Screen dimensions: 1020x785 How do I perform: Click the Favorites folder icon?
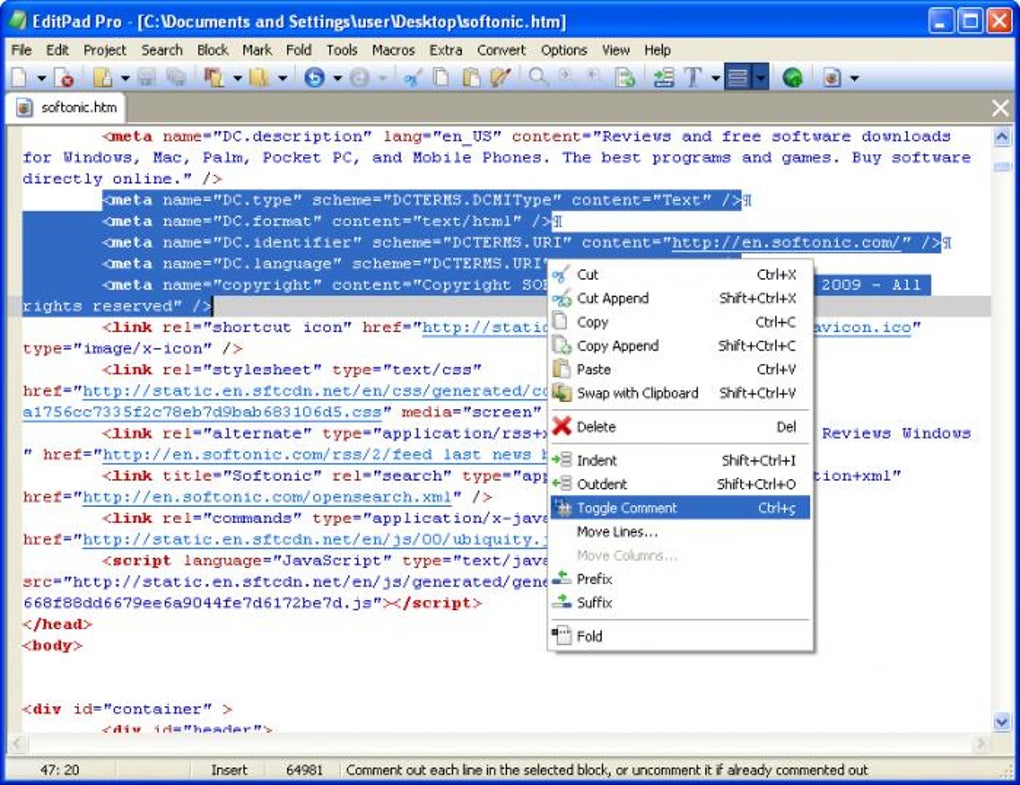tap(260, 78)
